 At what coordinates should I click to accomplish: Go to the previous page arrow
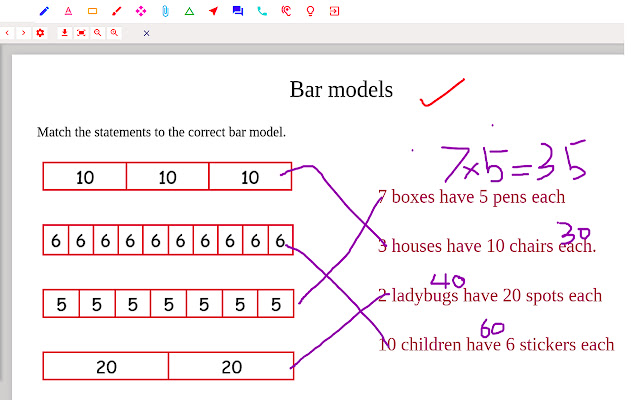click(8, 33)
